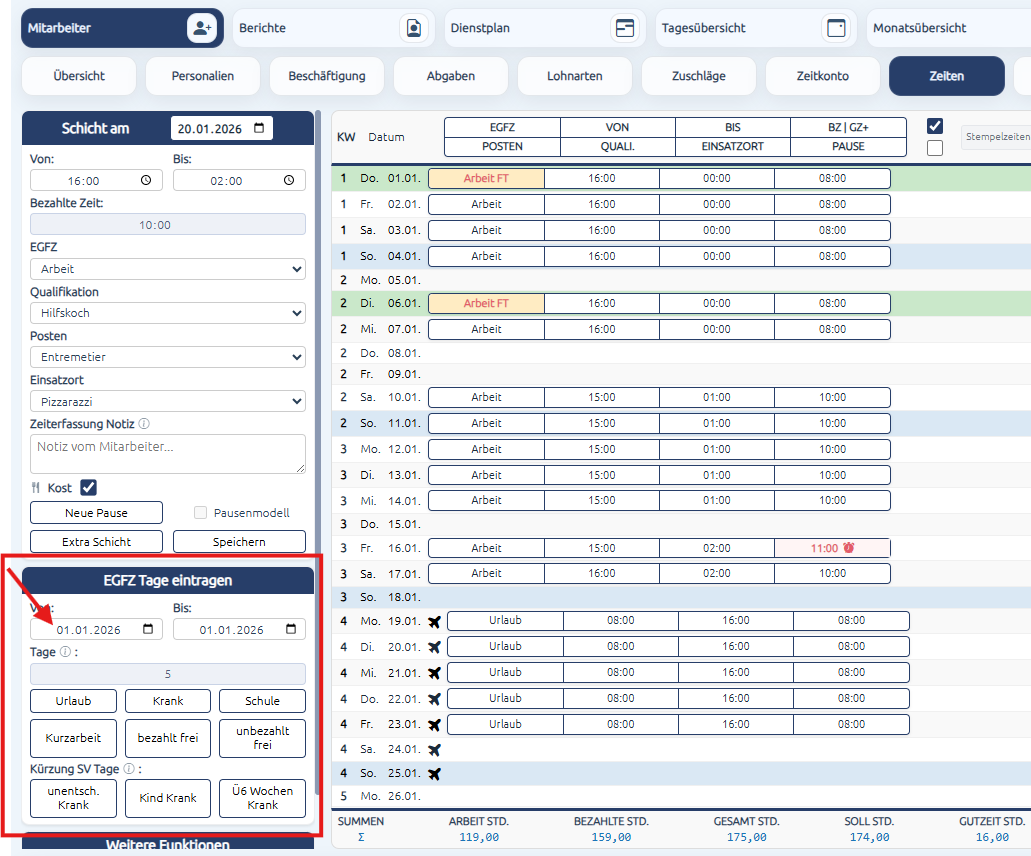Screen dimensions: 1031x856
Task: Open the Qualifikation Hilfskoch dropdown
Action: [168, 313]
